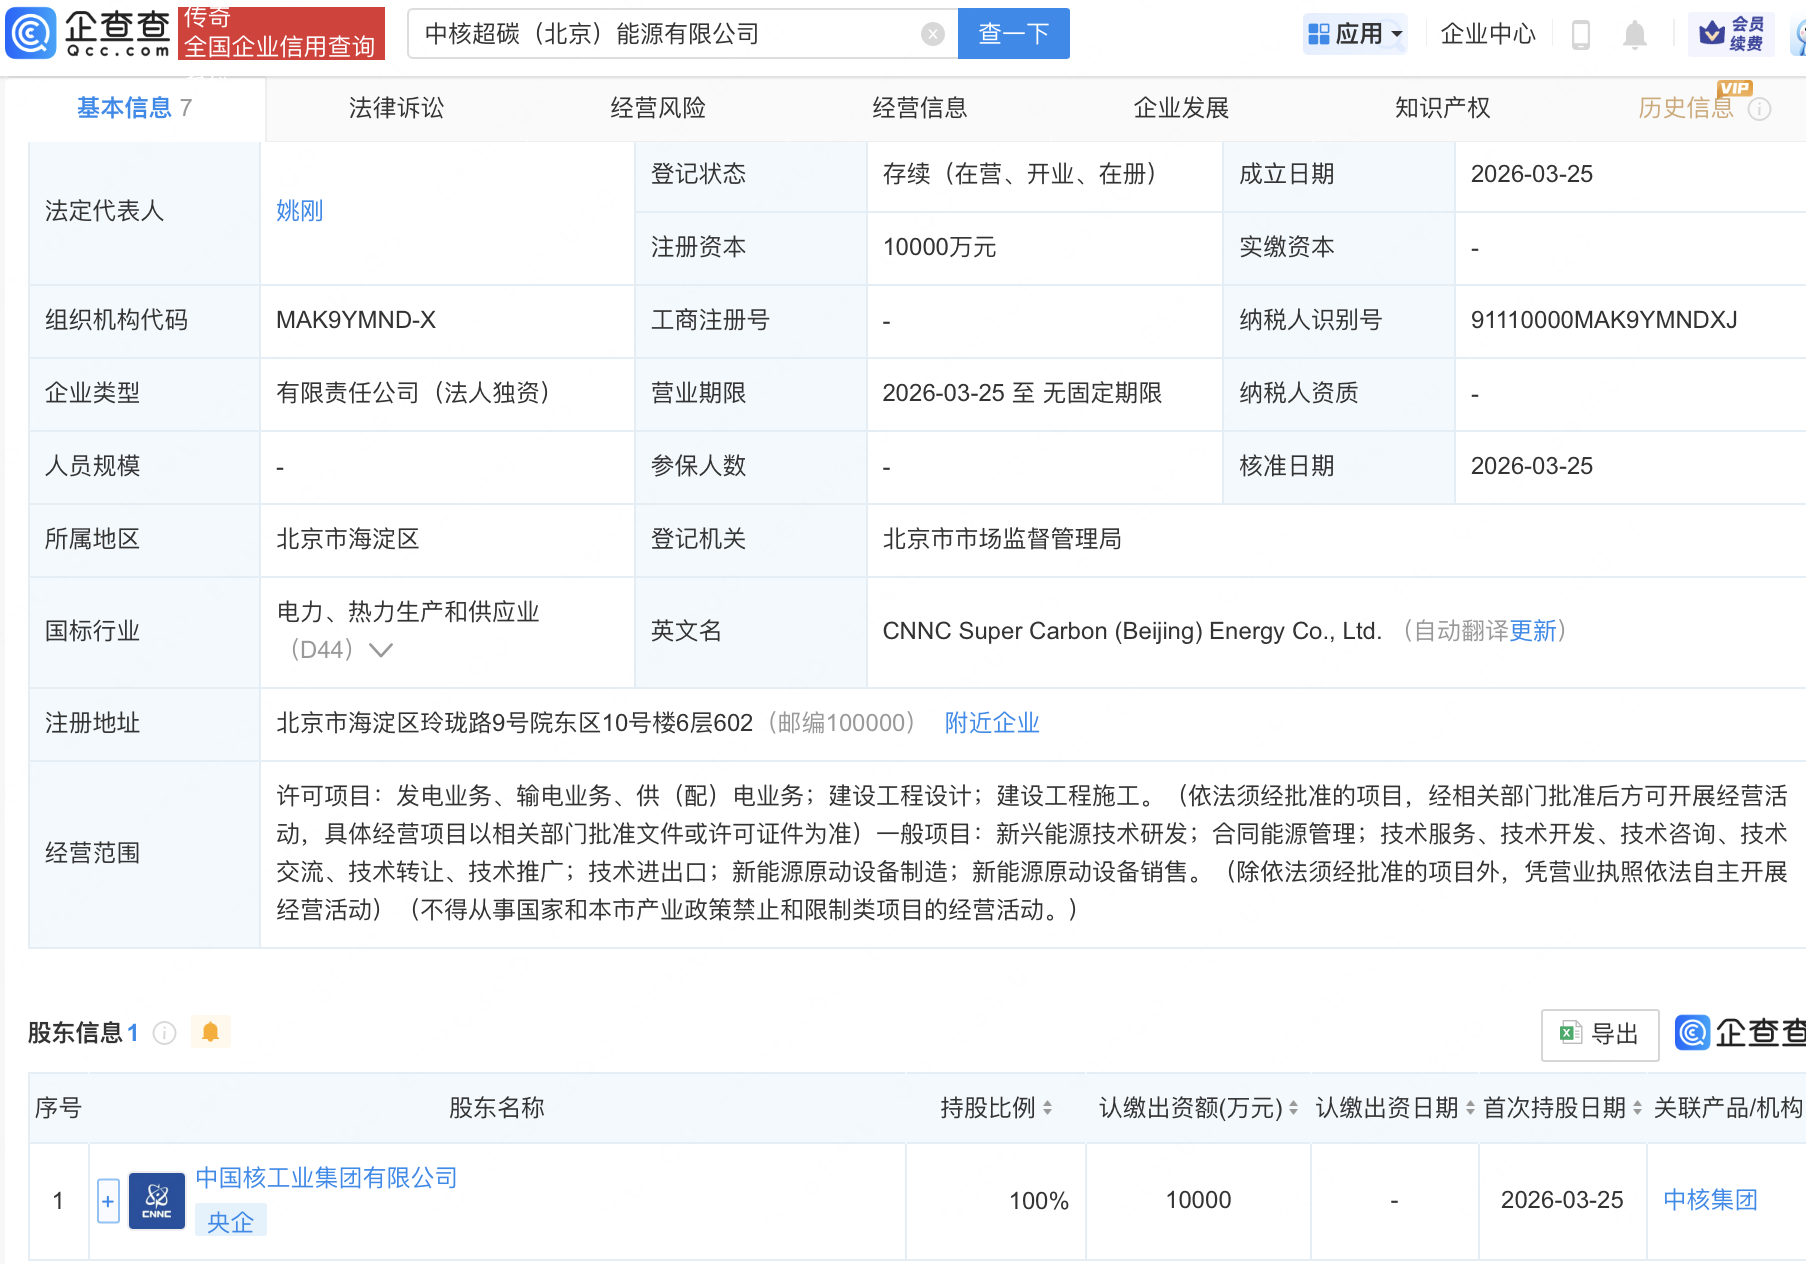
Task: Click the info icon beside 历史信息
Action: [1759, 109]
